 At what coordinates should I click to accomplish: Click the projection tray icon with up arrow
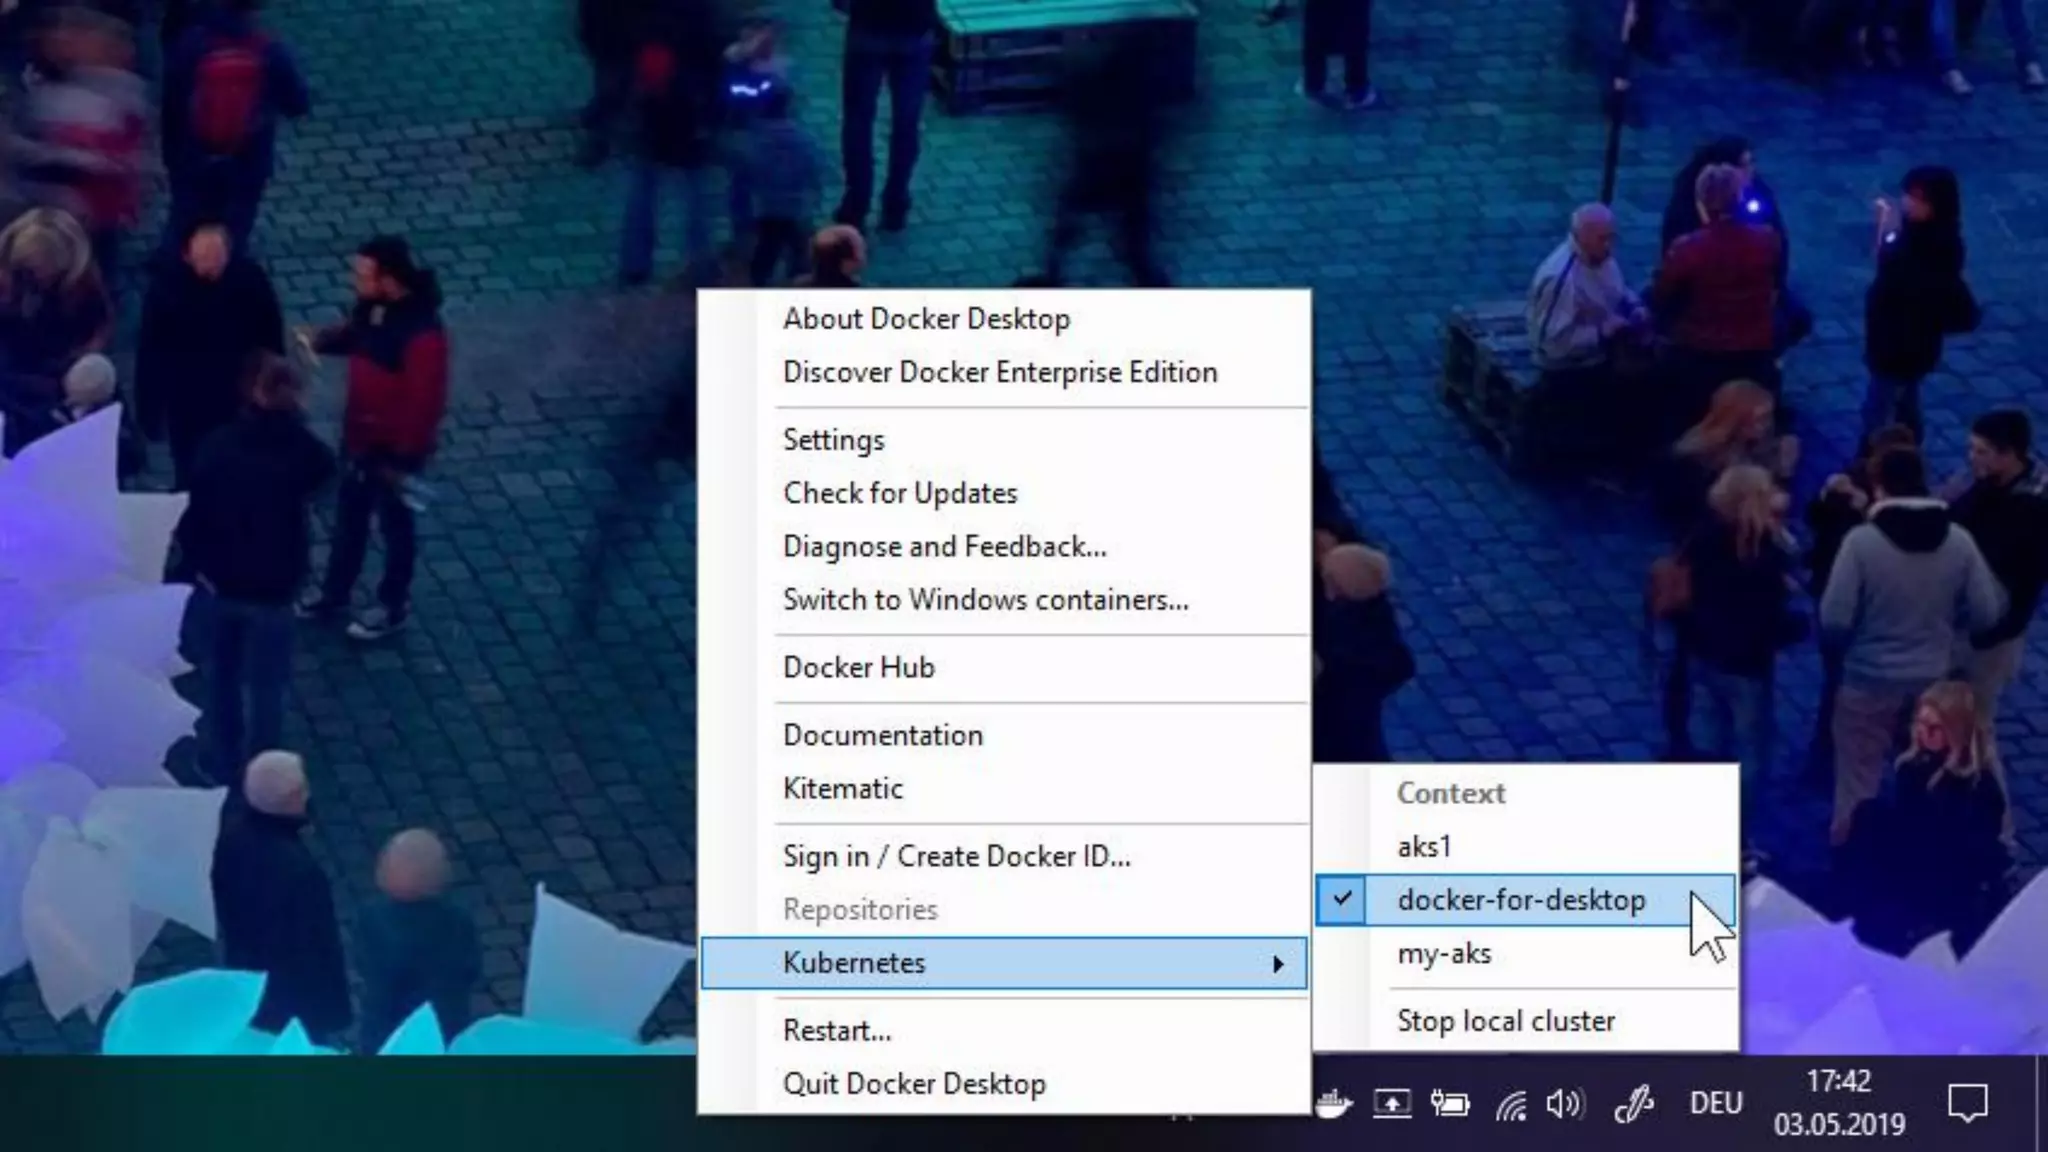1391,1104
